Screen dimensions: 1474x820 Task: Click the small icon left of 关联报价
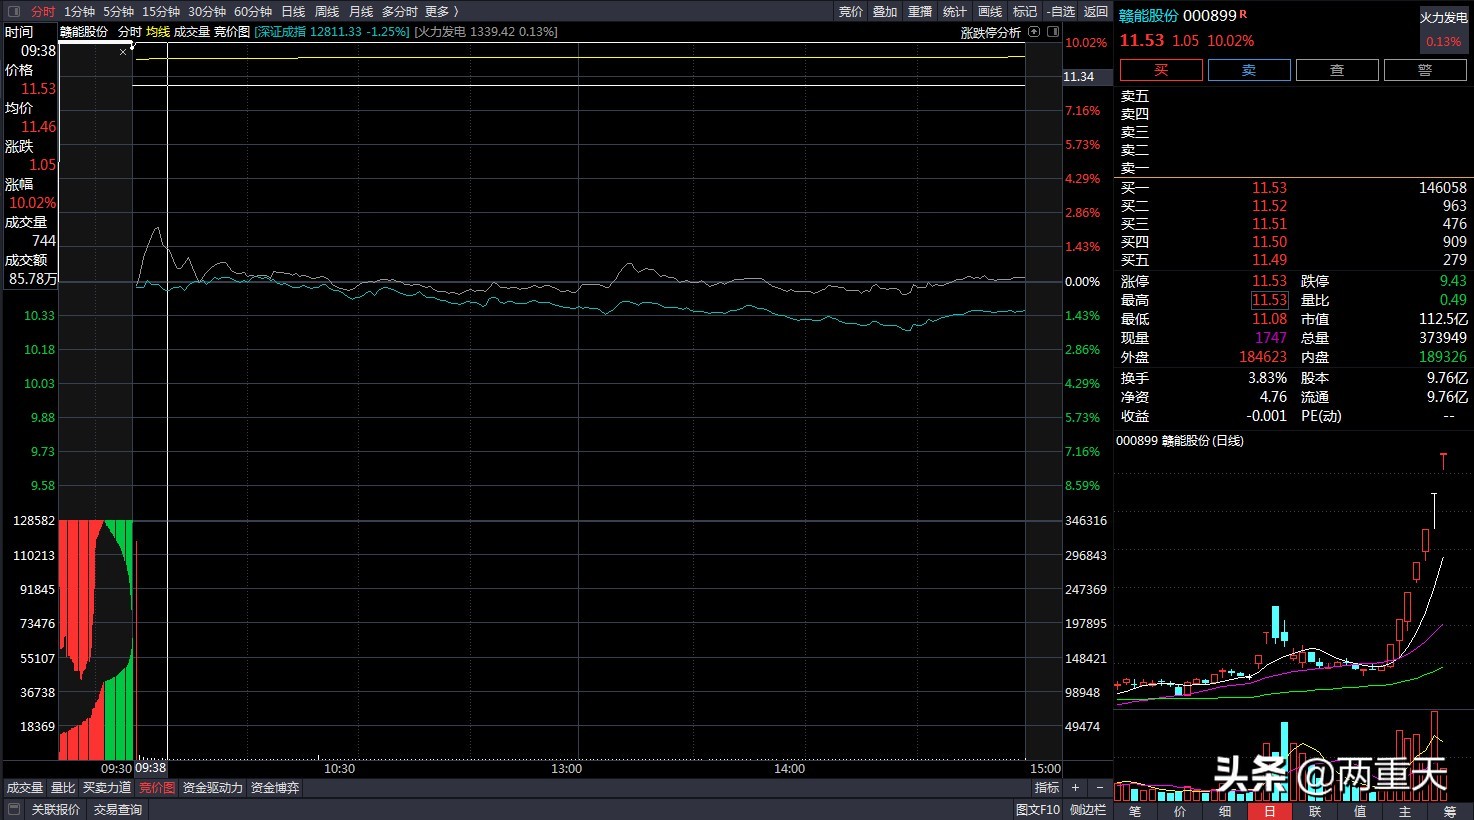(14, 809)
